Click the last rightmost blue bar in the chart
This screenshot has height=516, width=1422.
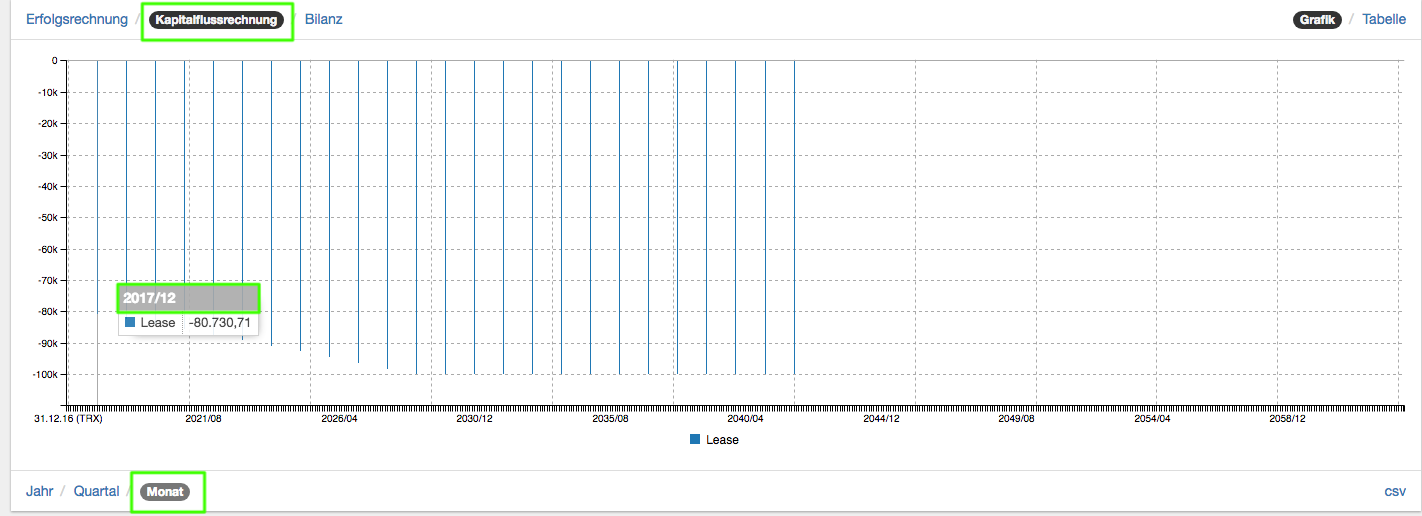click(794, 220)
